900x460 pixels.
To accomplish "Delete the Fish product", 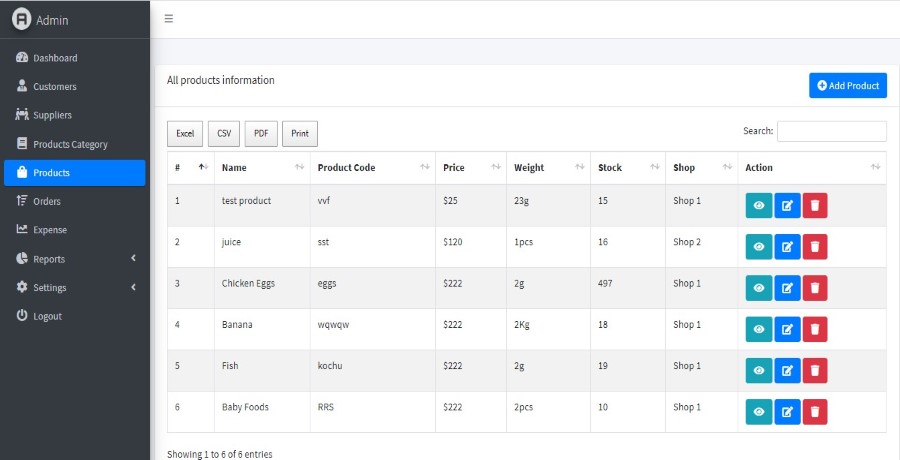I will click(815, 371).
